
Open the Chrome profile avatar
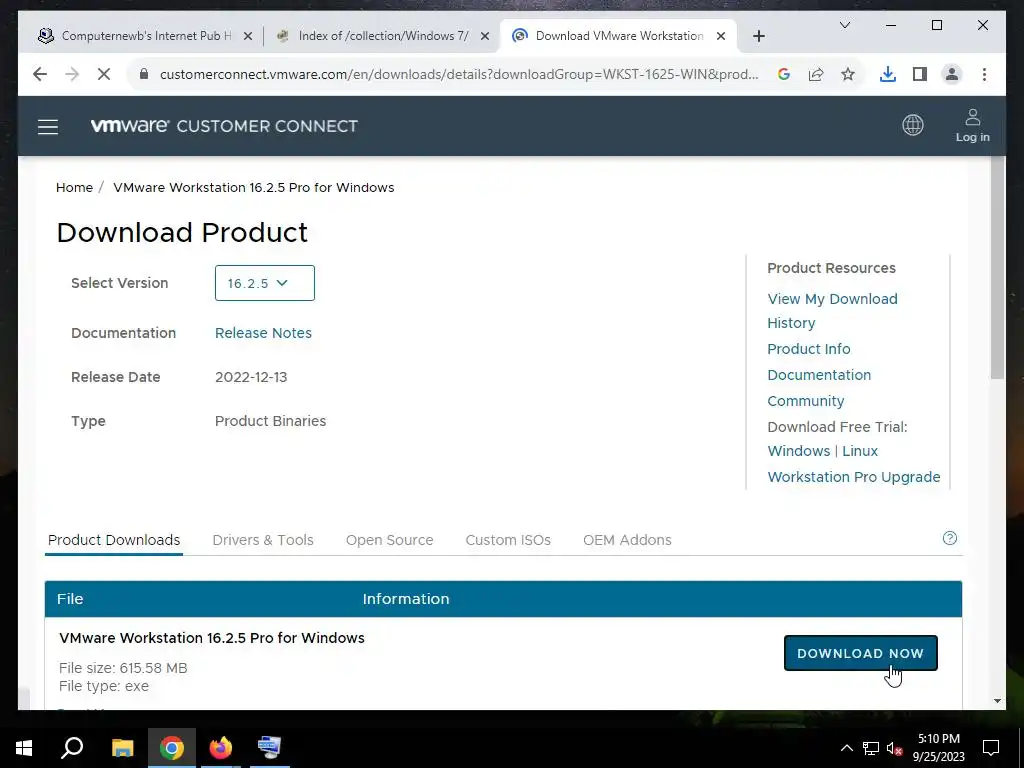952,74
